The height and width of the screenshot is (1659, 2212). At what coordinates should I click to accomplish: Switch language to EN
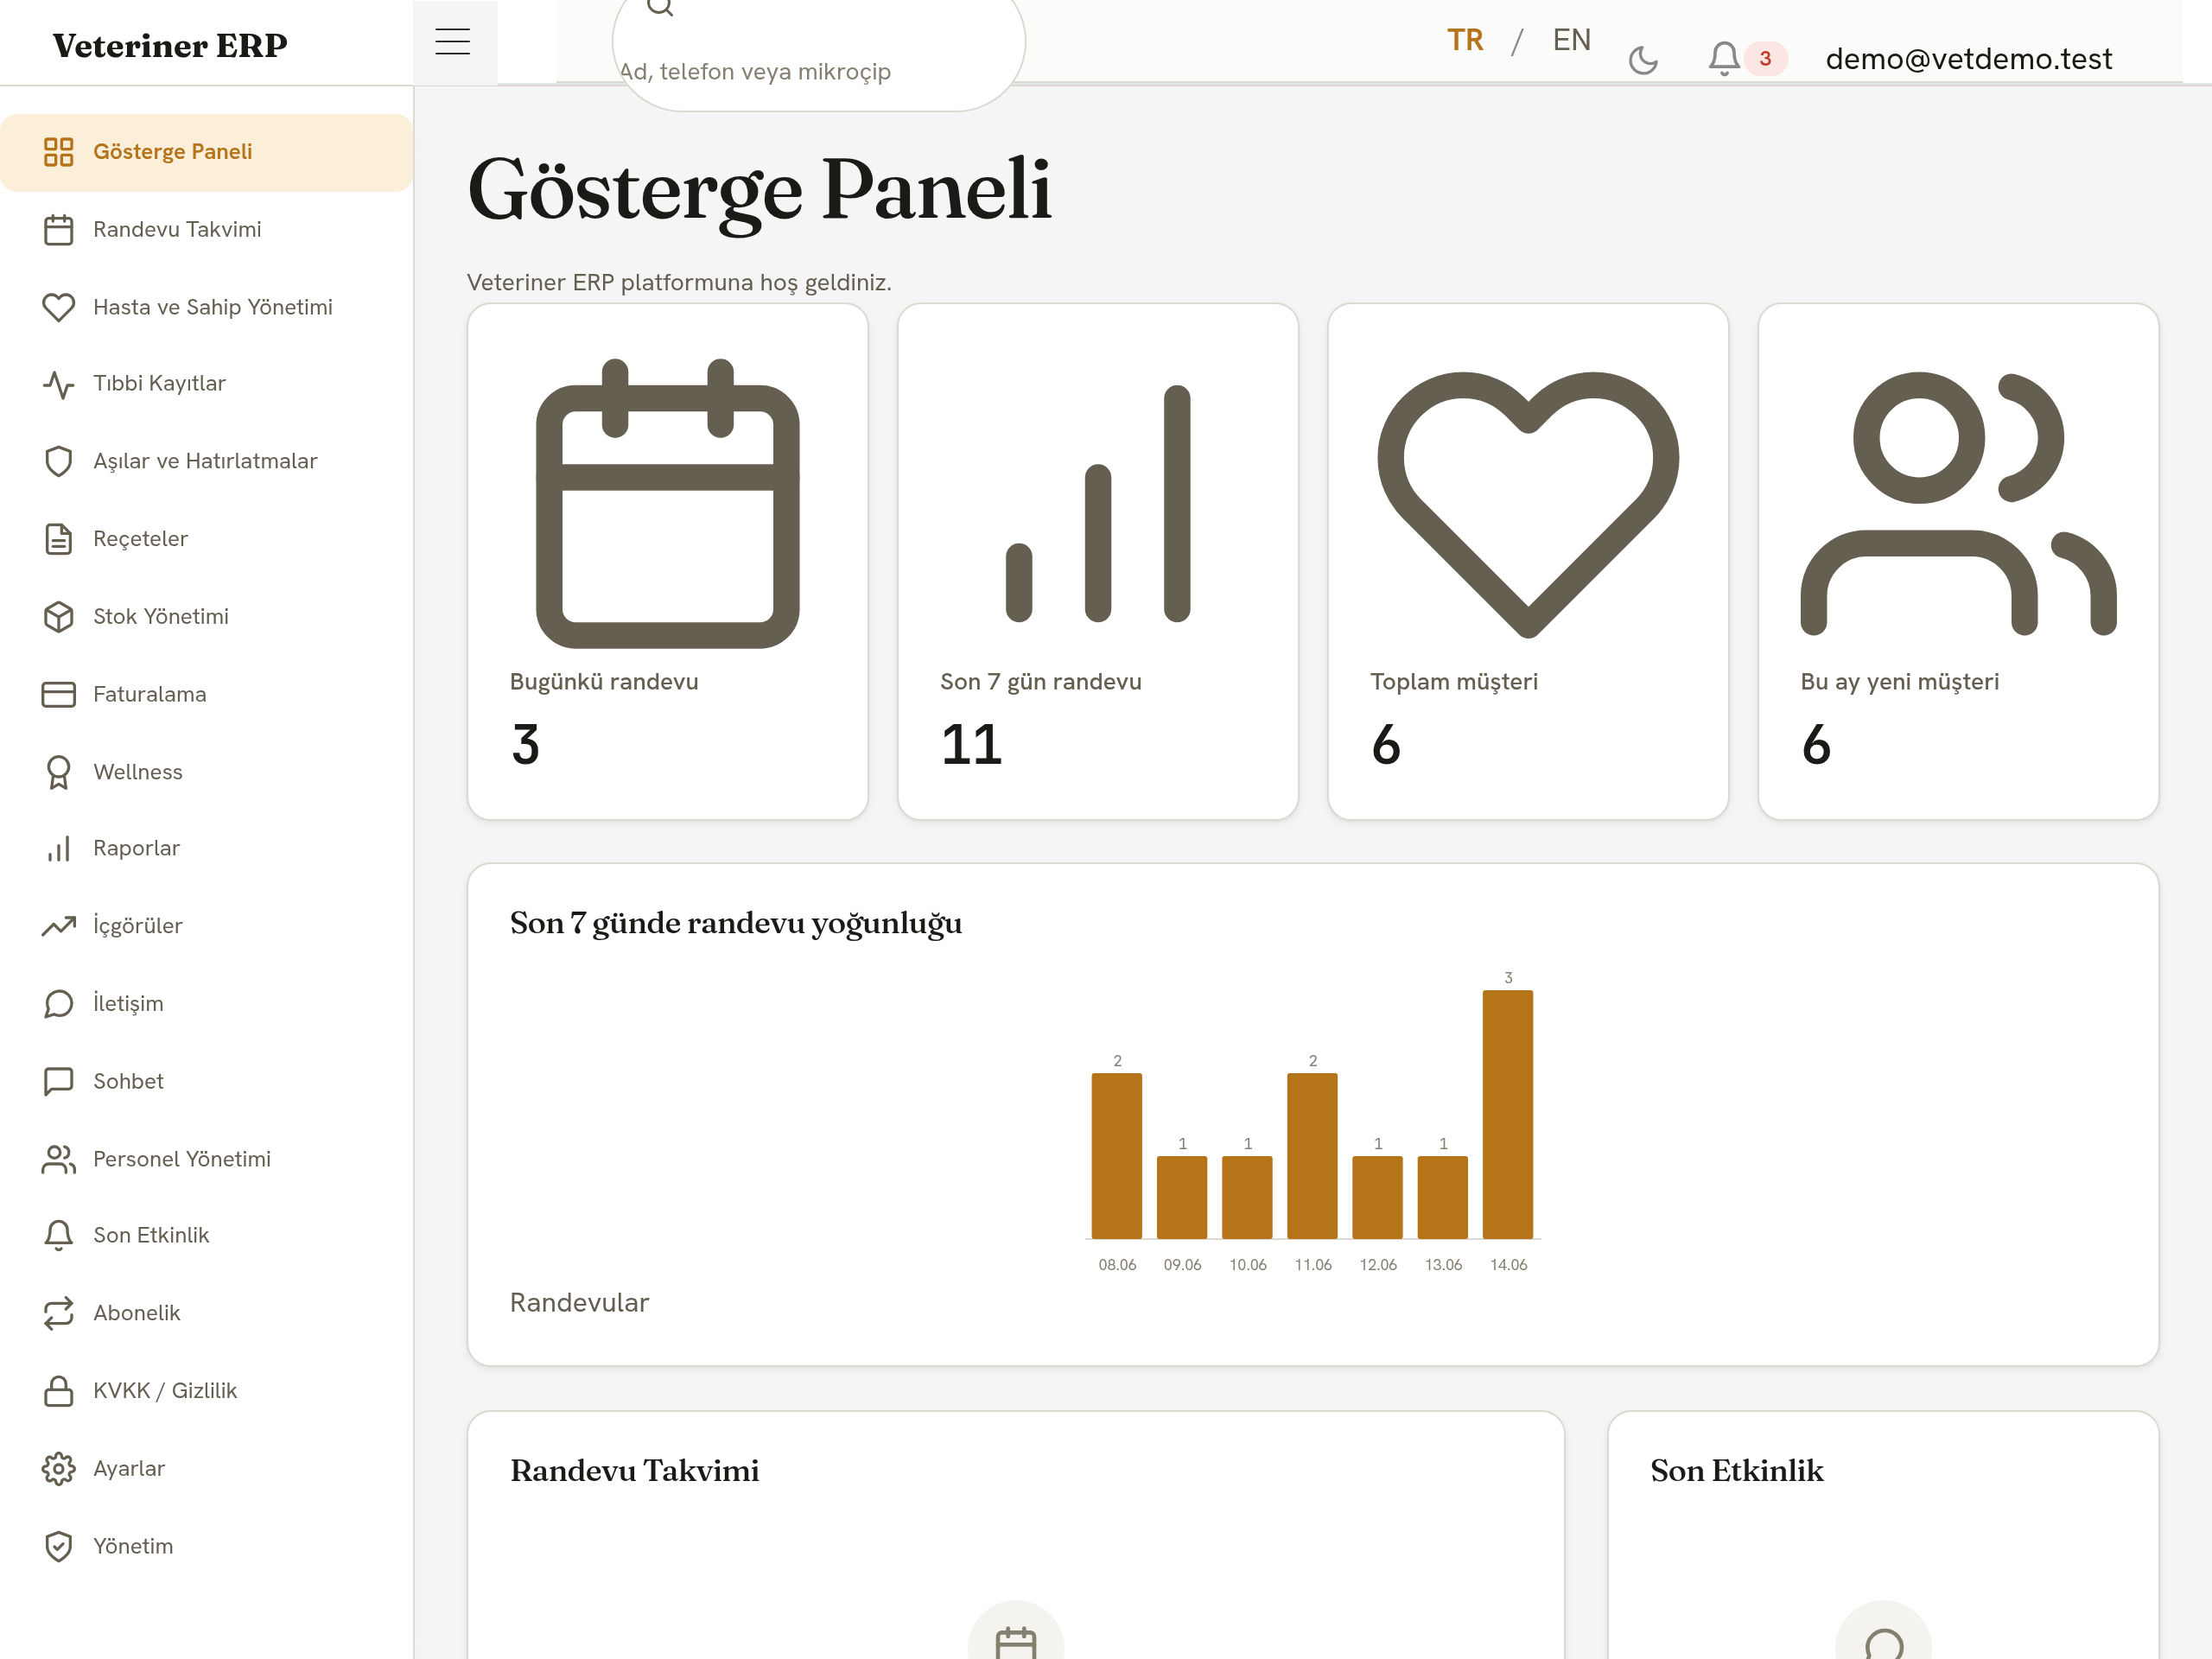(1572, 40)
